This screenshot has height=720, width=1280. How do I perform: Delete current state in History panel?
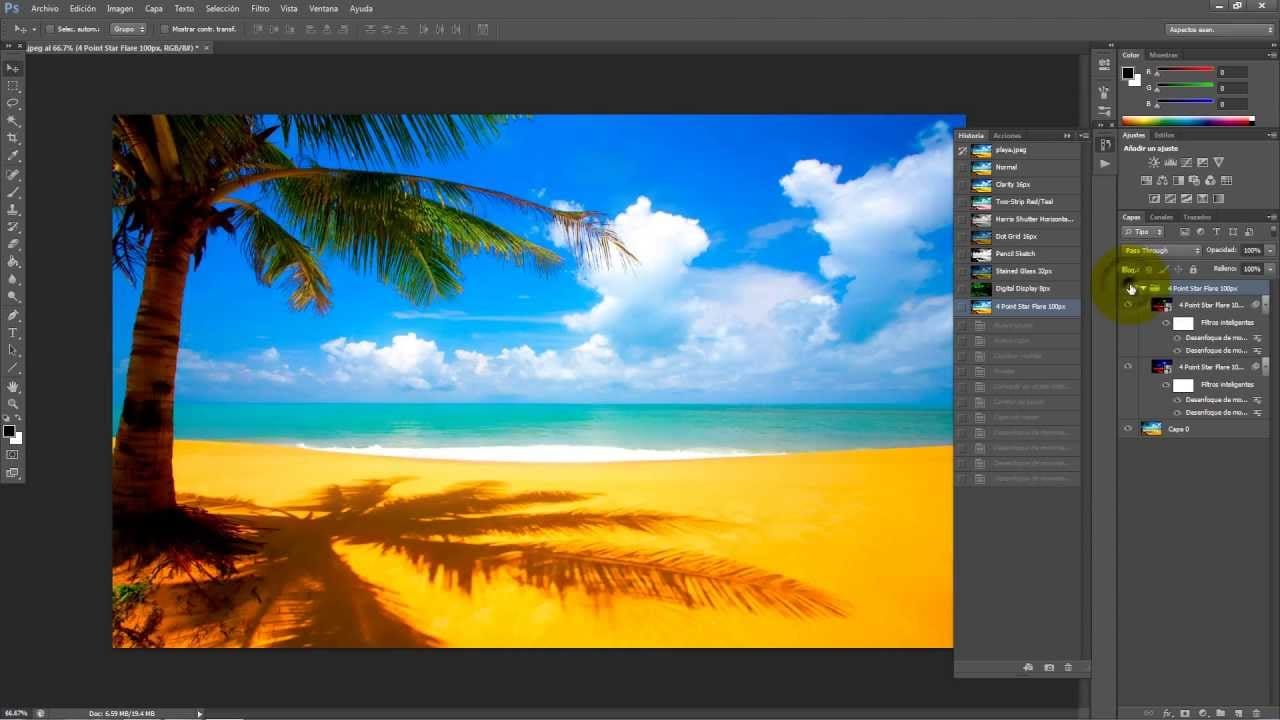[x=1068, y=667]
